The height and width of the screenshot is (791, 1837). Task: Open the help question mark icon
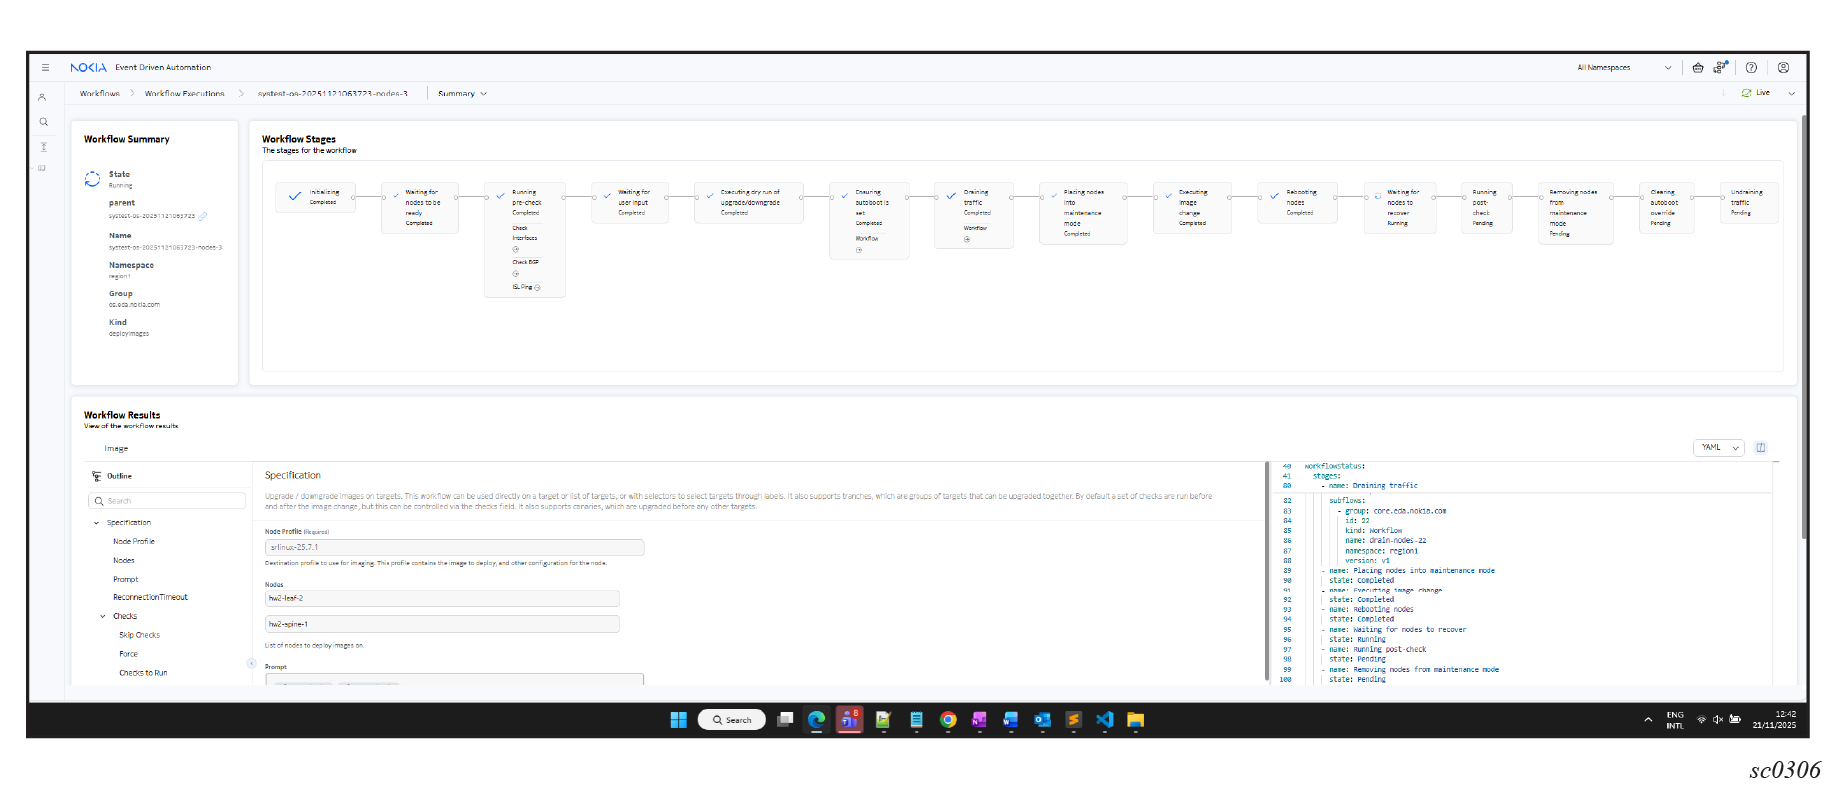click(1751, 68)
